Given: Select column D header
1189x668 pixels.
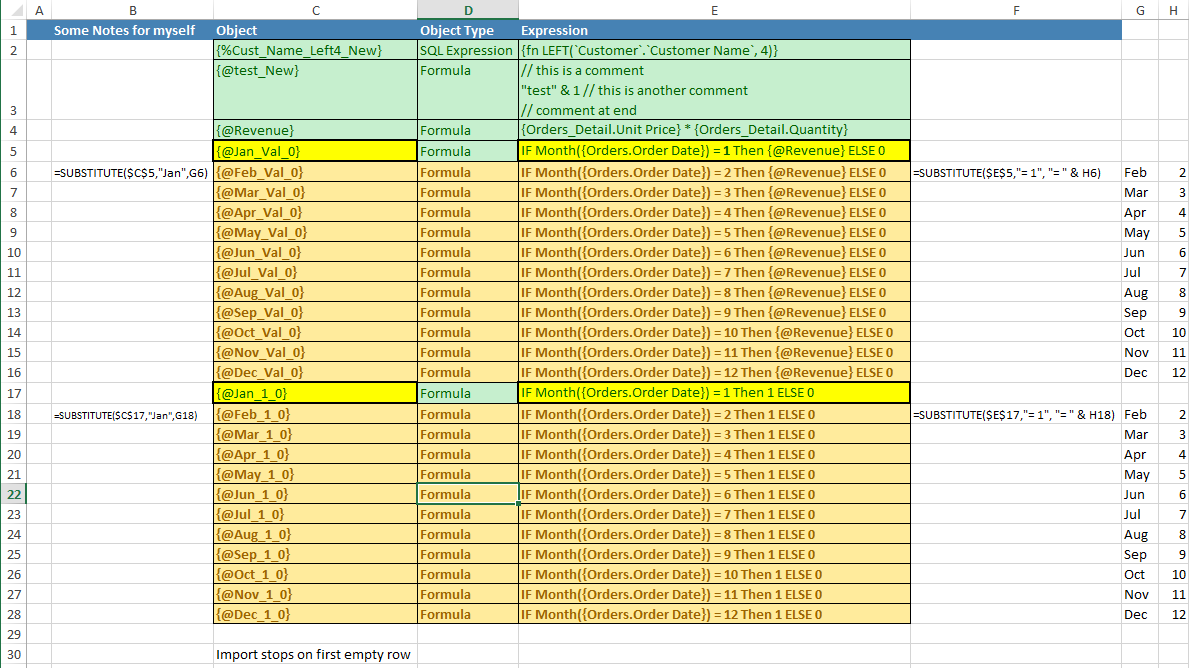Looking at the screenshot, I should (x=468, y=11).
